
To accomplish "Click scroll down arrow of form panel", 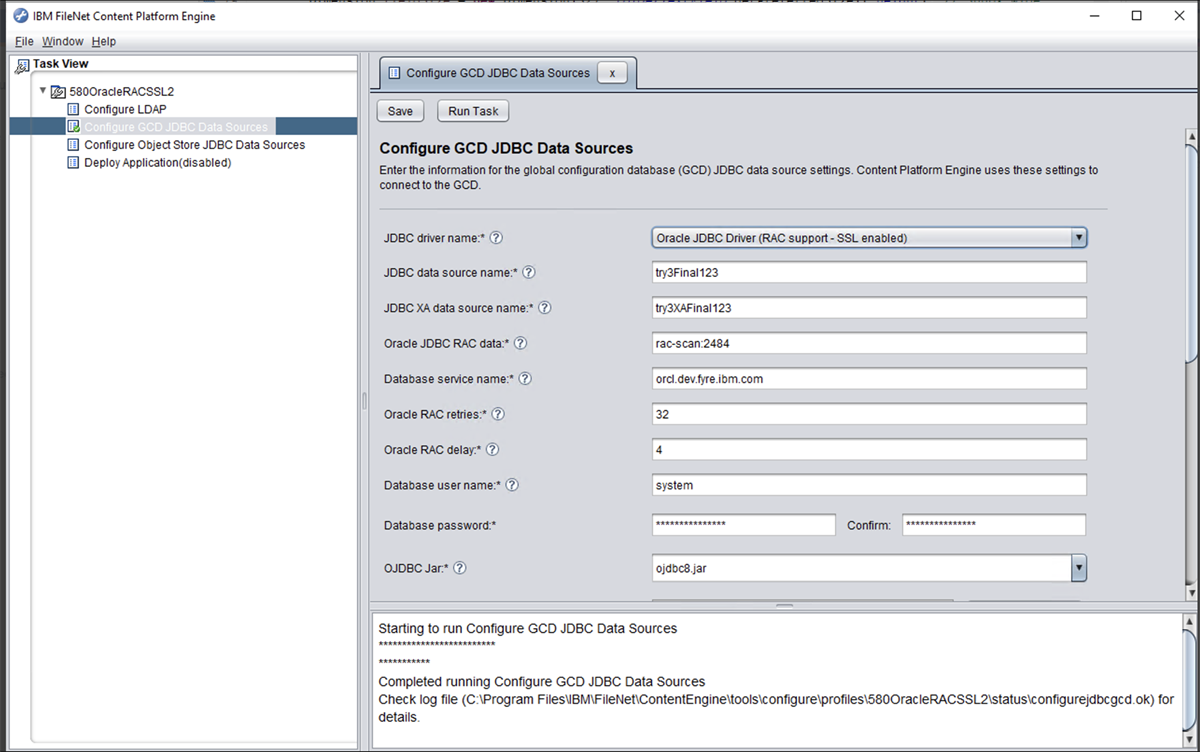I will (1190, 593).
